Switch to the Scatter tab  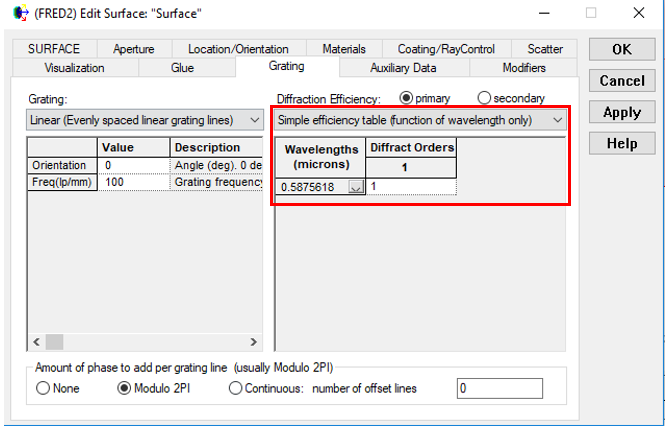545,49
